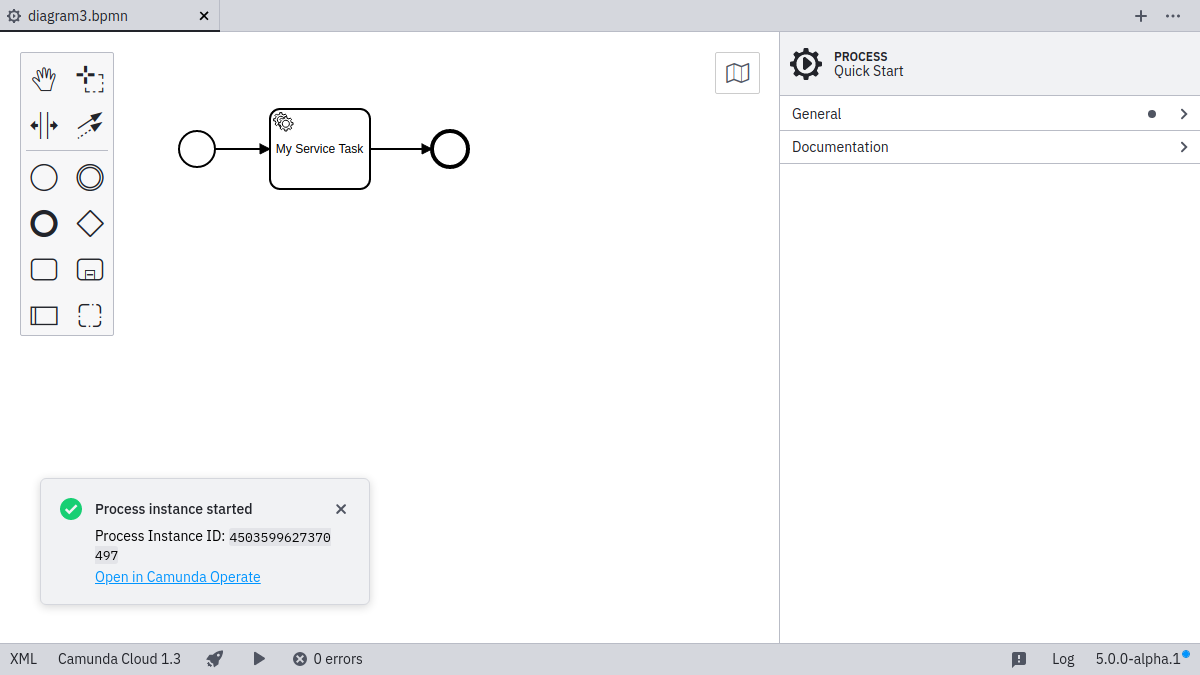Expand the General properties section
Image resolution: width=1200 pixels, height=675 pixels.
click(x=988, y=114)
